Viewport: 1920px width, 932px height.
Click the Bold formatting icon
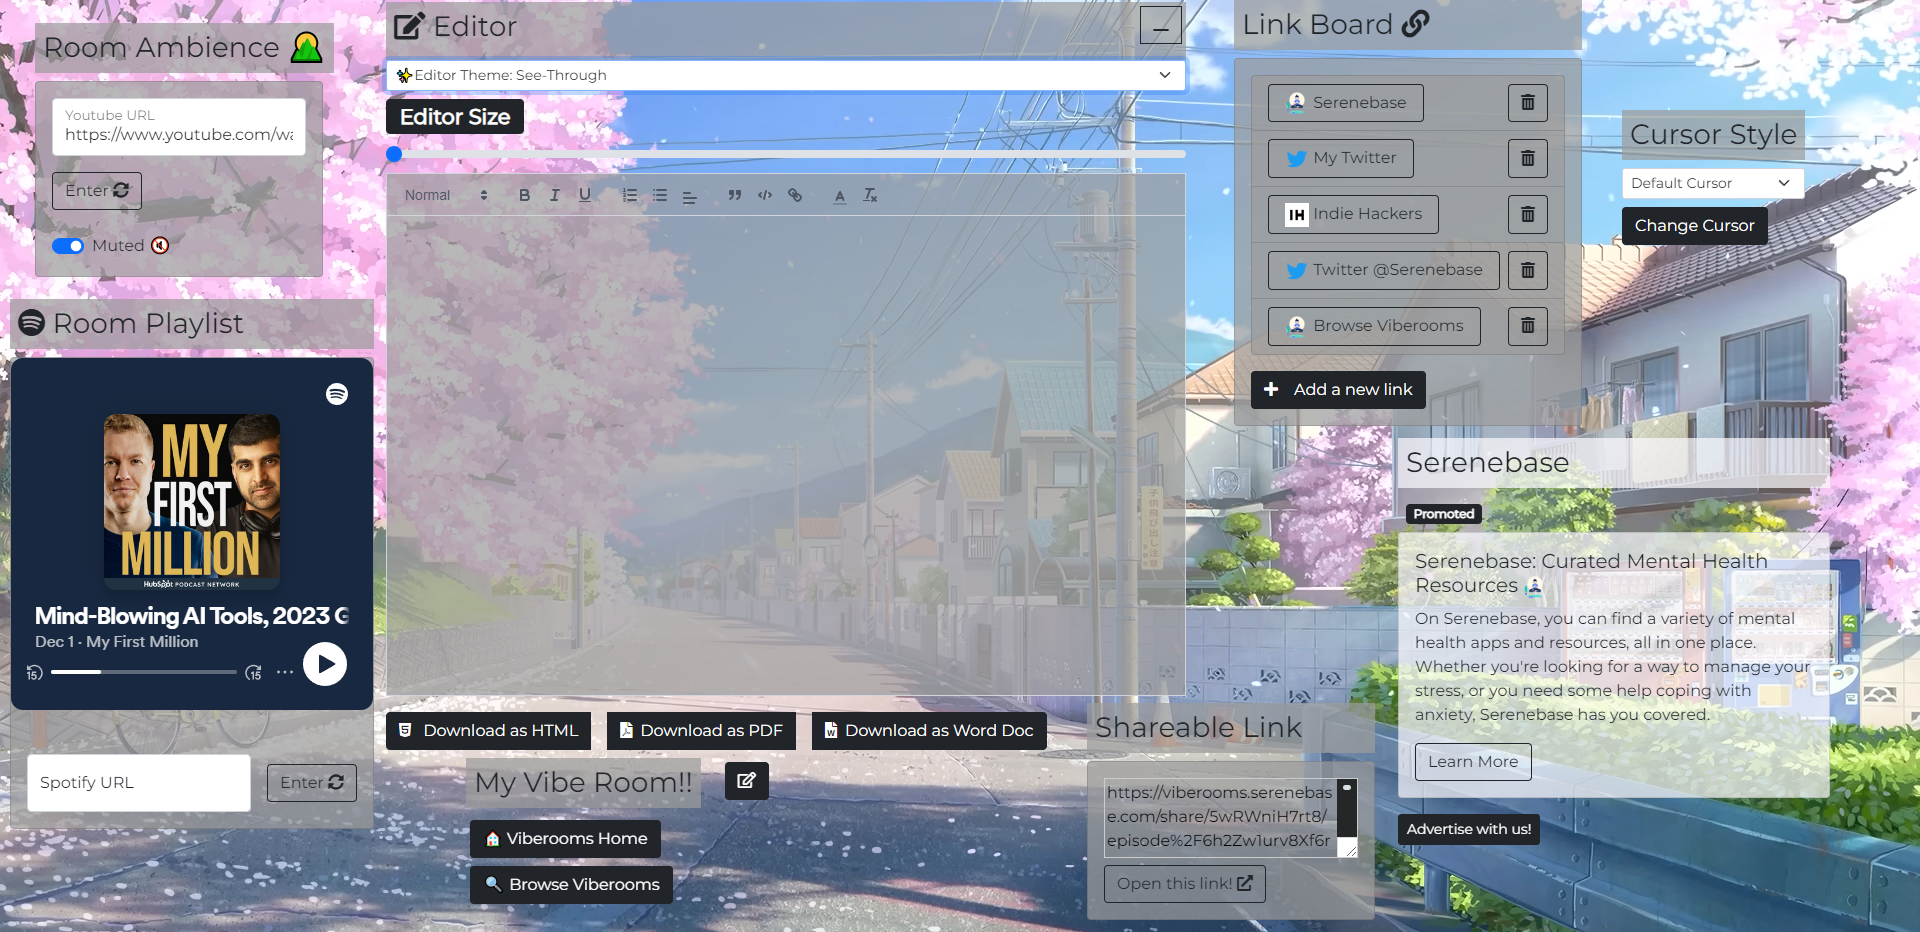pos(524,195)
